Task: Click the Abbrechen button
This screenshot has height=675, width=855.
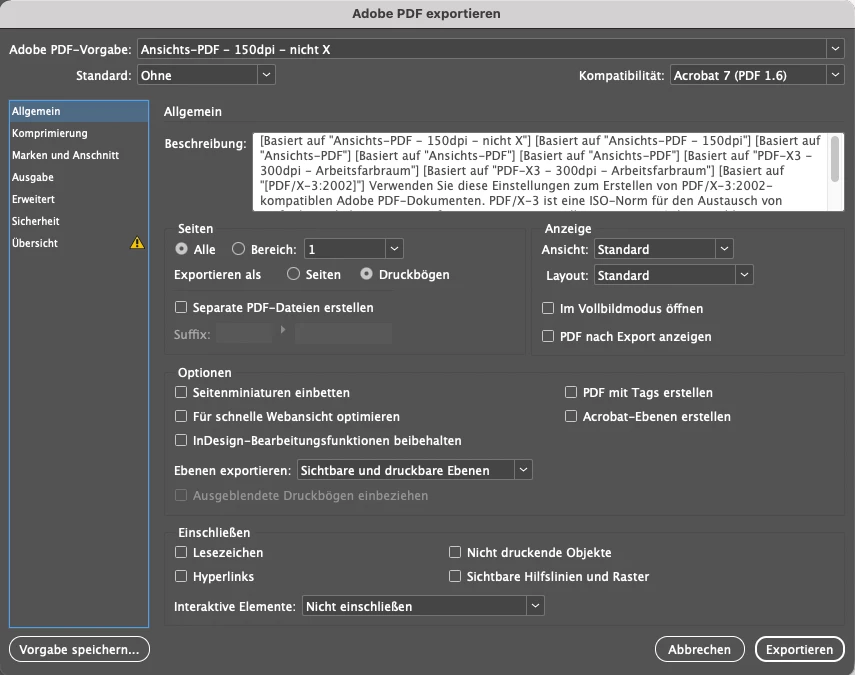Action: click(700, 649)
